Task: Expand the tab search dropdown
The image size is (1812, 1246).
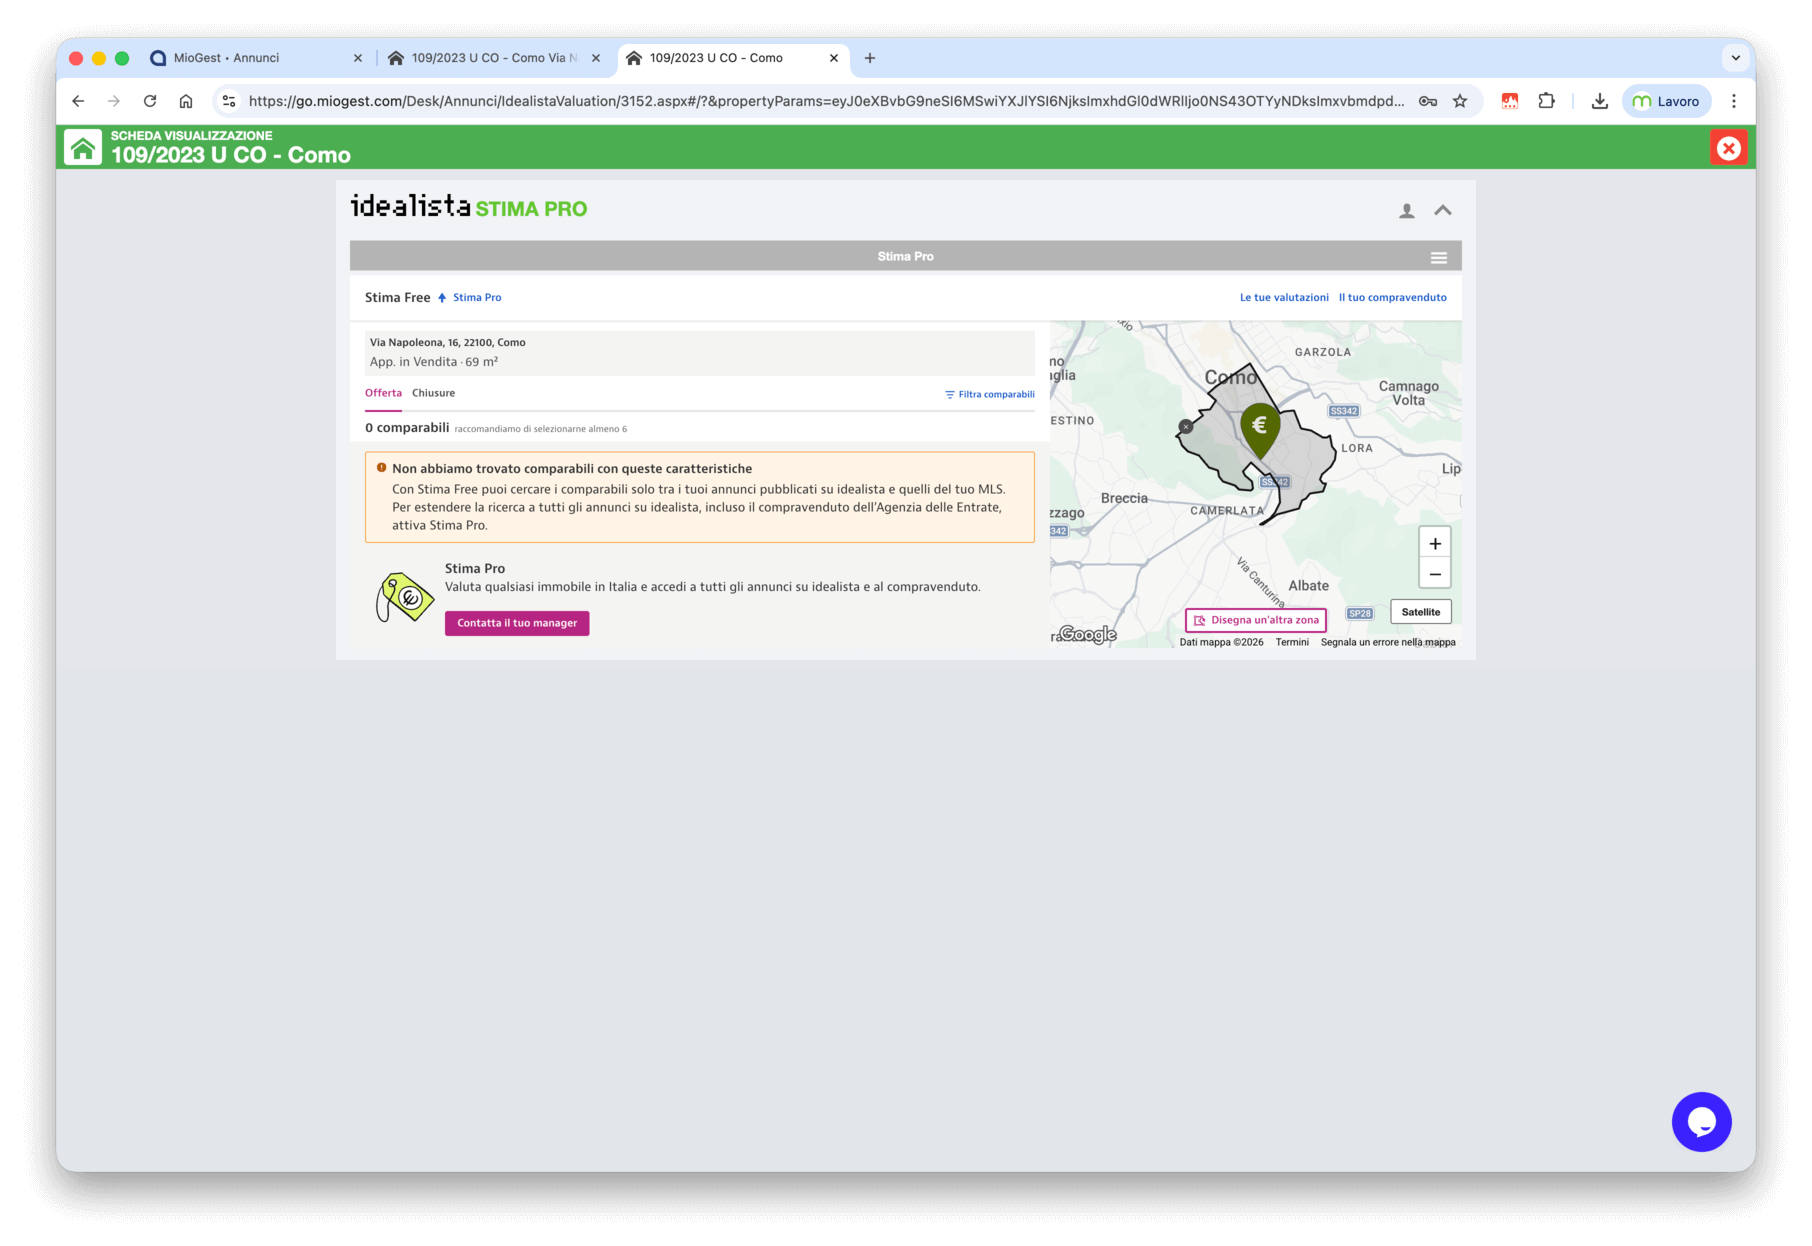Action: (1736, 58)
